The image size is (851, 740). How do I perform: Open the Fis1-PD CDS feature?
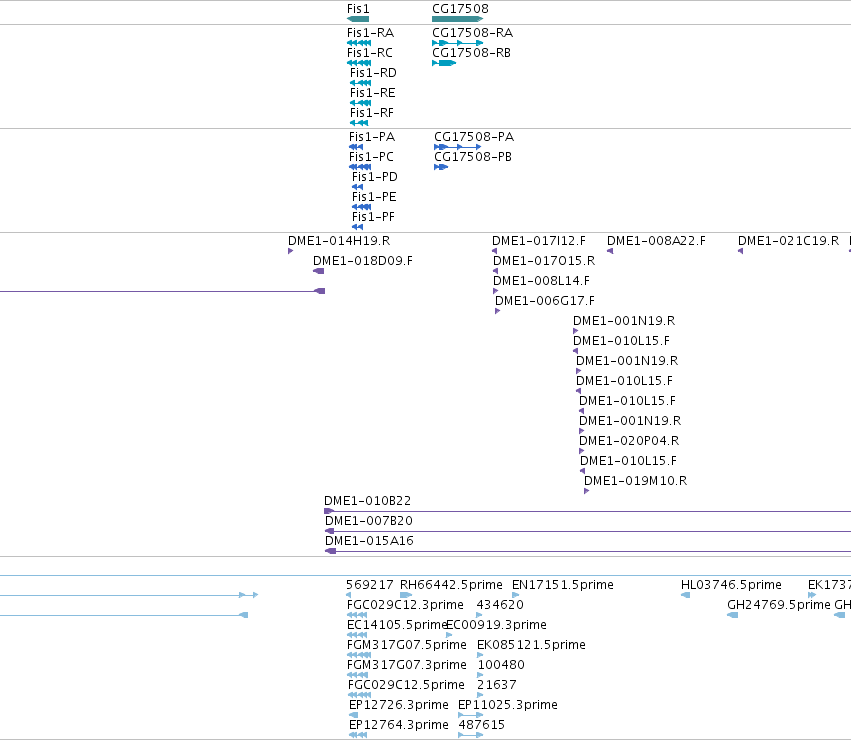tap(357, 187)
